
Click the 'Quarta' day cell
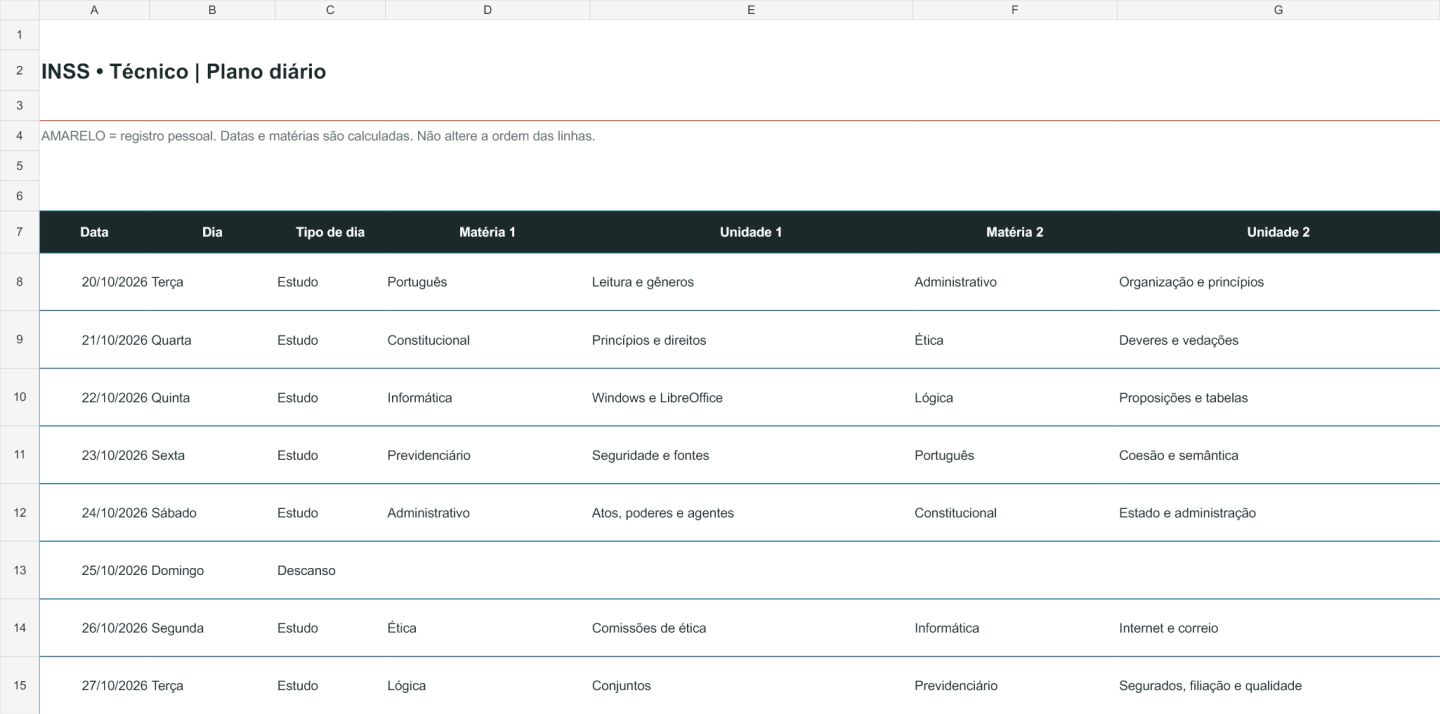click(x=212, y=340)
